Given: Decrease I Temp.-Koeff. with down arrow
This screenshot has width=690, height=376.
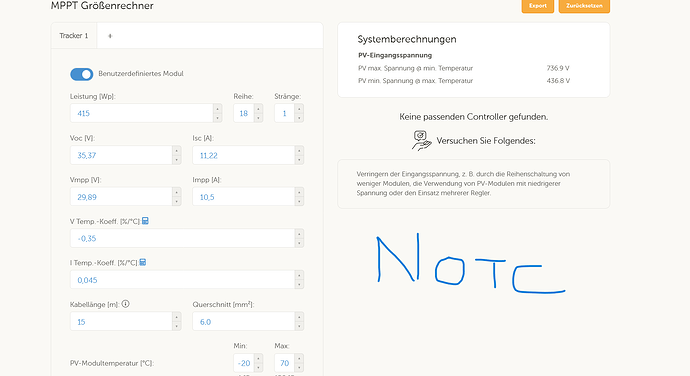Looking at the screenshot, I should coord(299,284).
